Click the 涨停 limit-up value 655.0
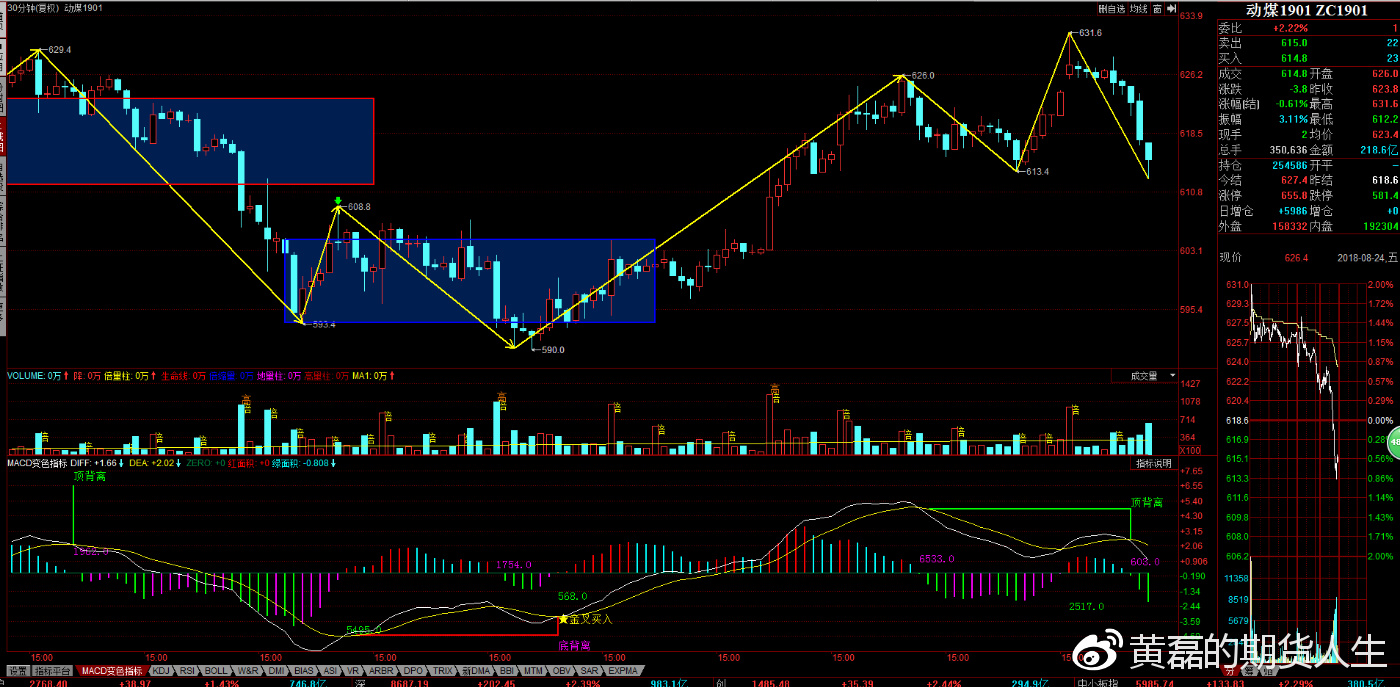Screen dimensions: 1400x687 pos(1294,195)
